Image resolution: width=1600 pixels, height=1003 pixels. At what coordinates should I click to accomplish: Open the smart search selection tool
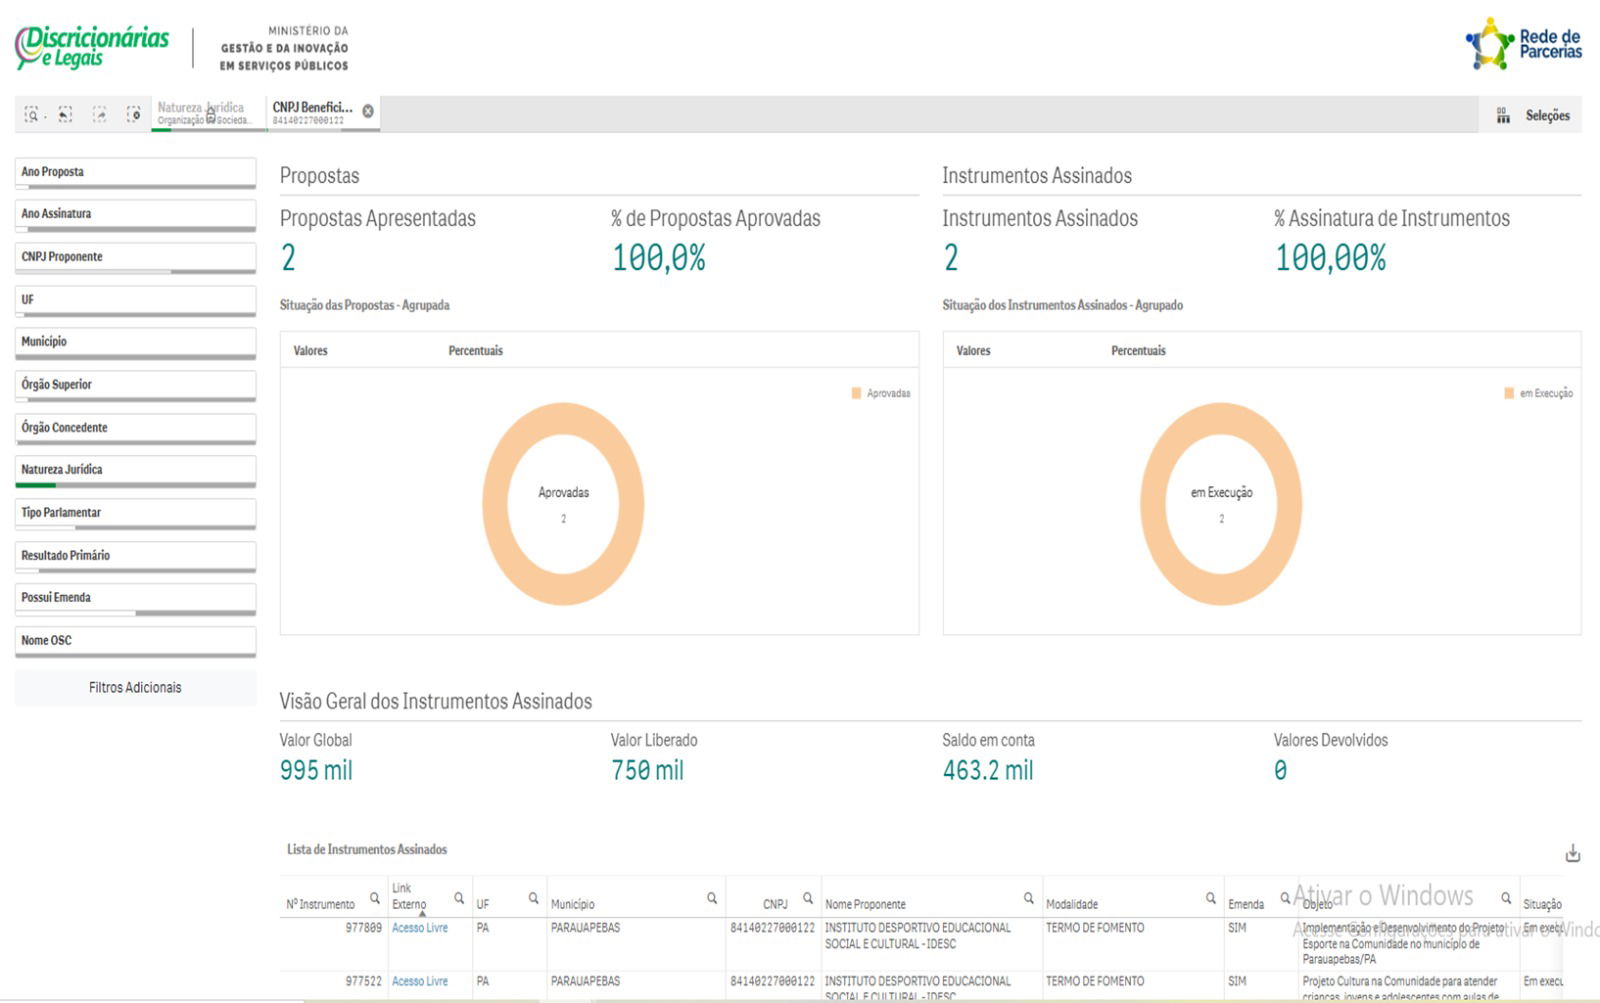click(32, 115)
